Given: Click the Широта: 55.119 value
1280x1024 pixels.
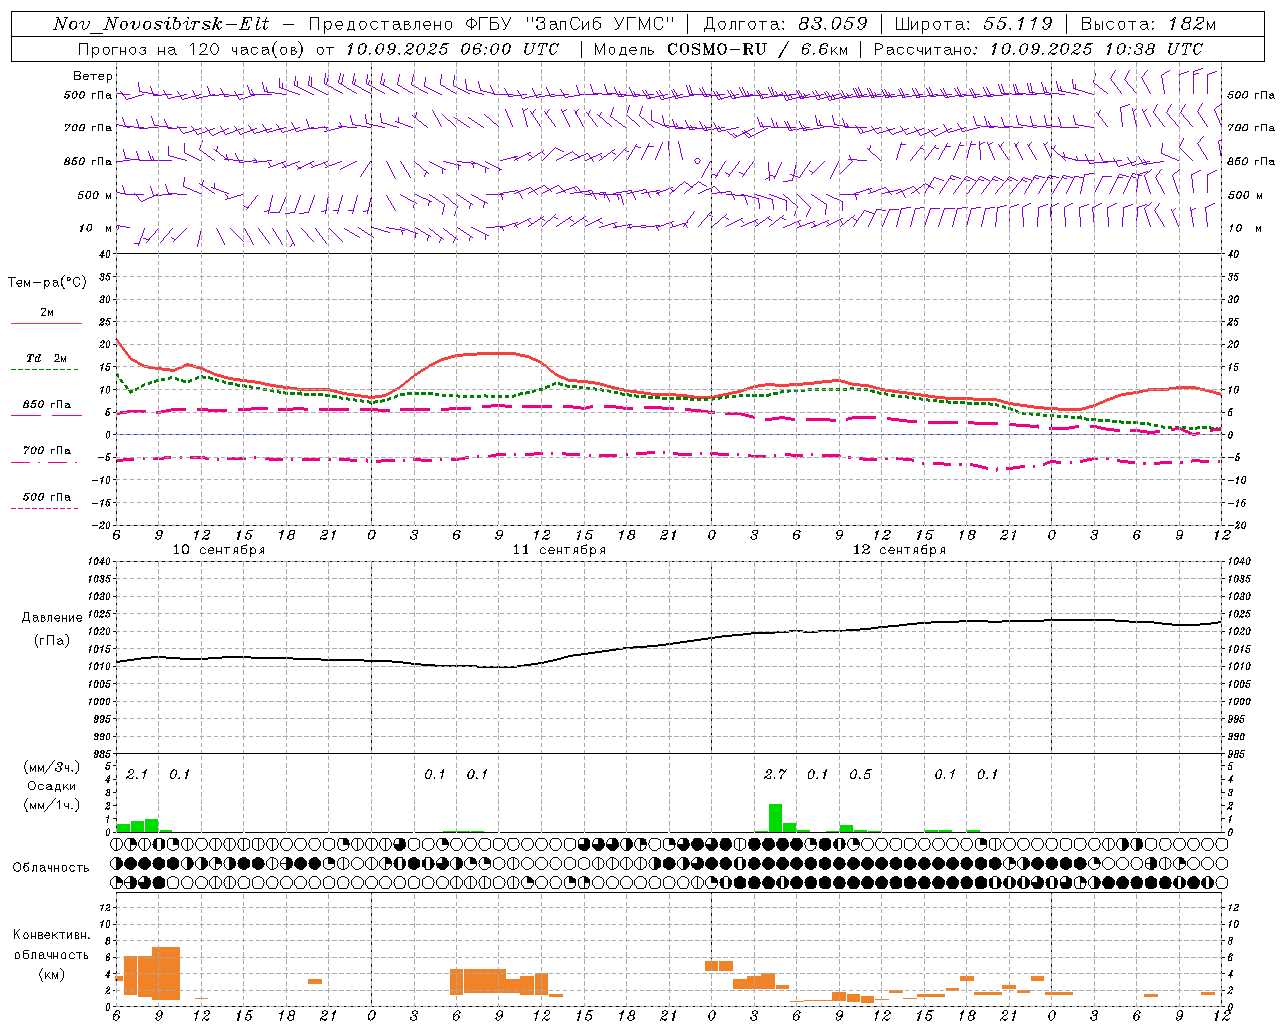Looking at the screenshot, I should click(x=974, y=24).
